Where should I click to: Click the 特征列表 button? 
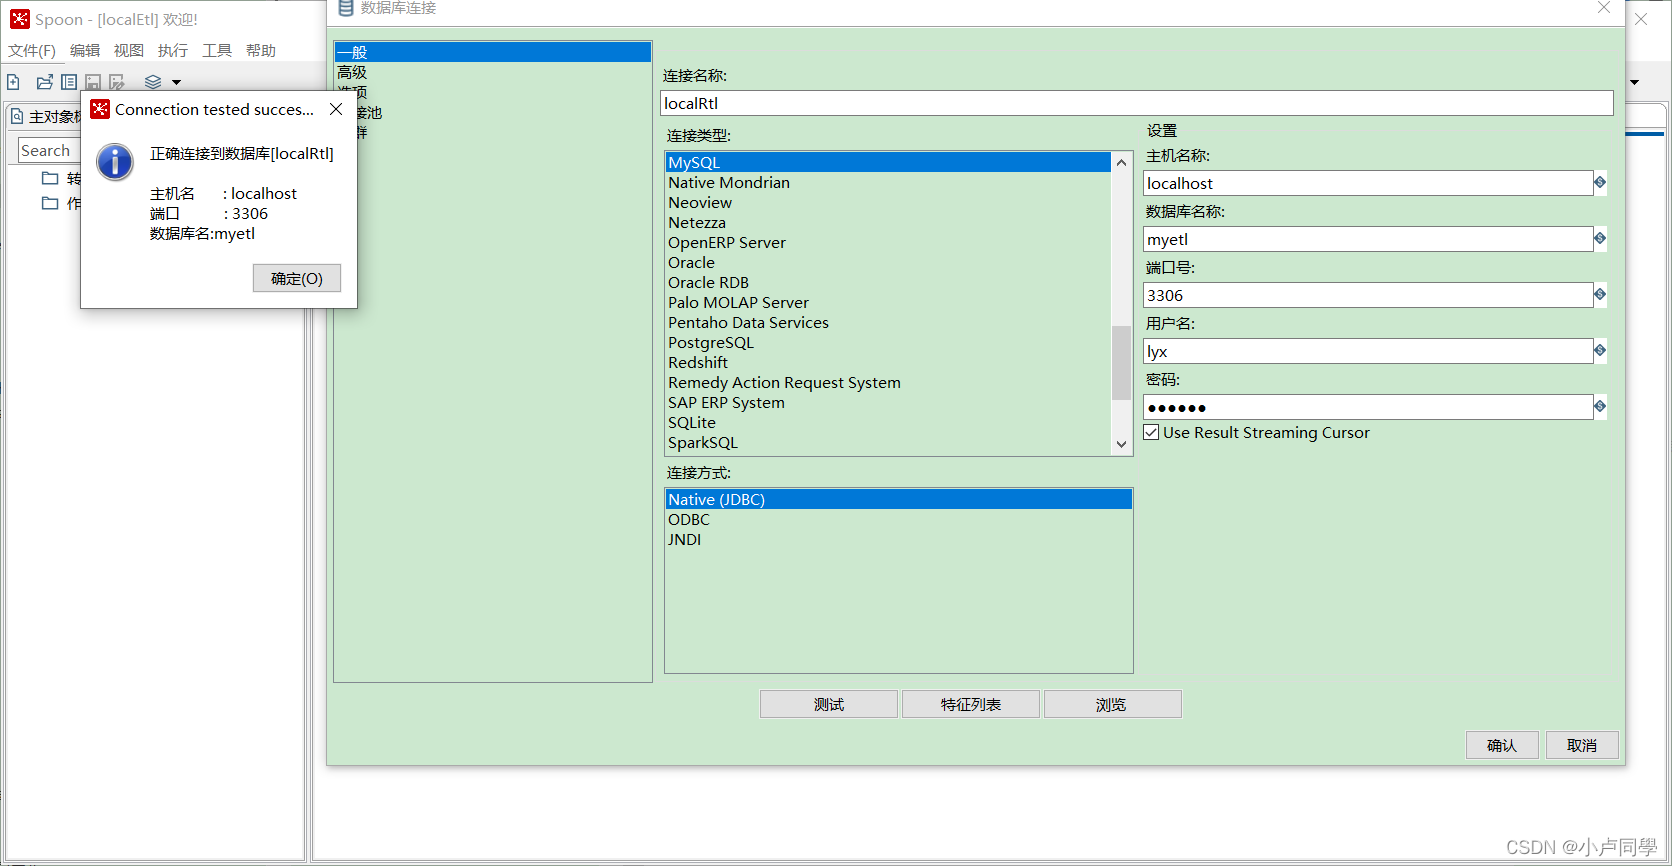971,704
